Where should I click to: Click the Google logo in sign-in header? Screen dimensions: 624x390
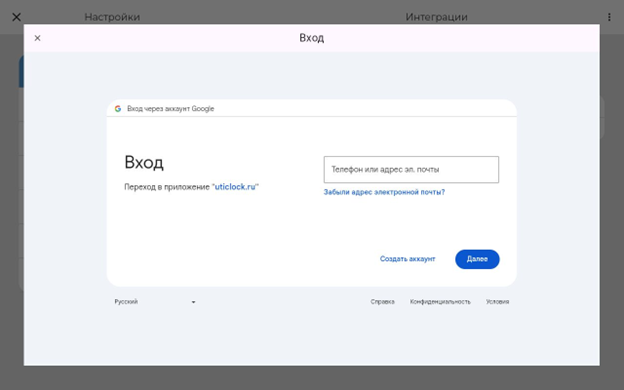118,109
